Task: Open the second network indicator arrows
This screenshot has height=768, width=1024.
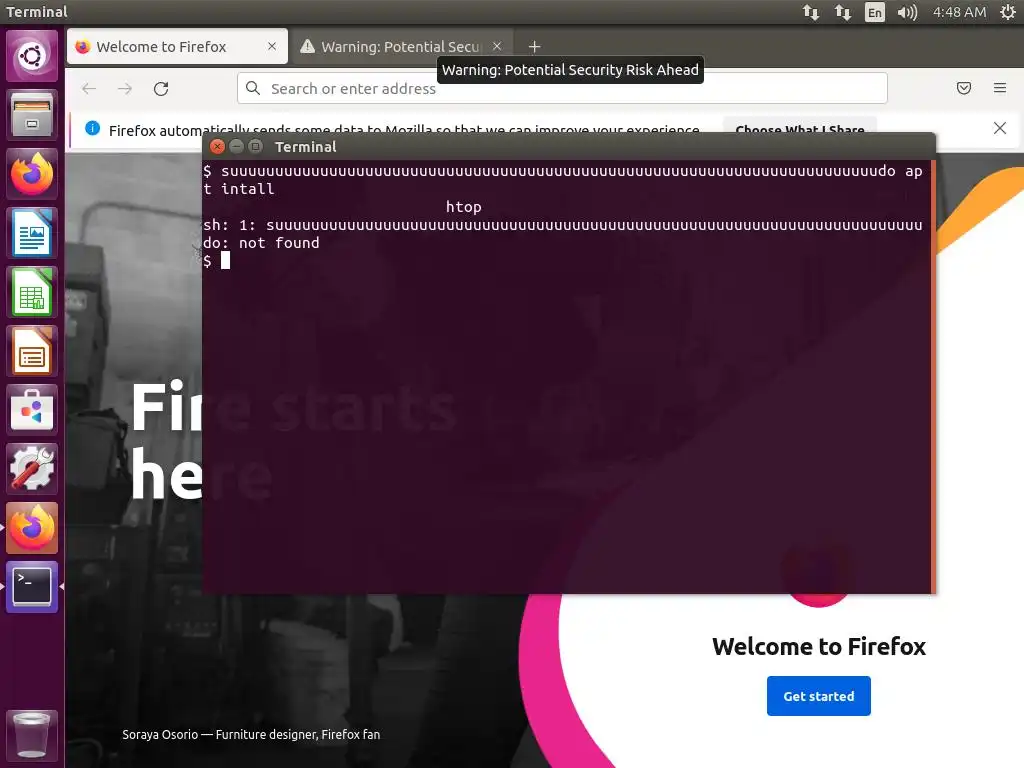Action: (842, 12)
